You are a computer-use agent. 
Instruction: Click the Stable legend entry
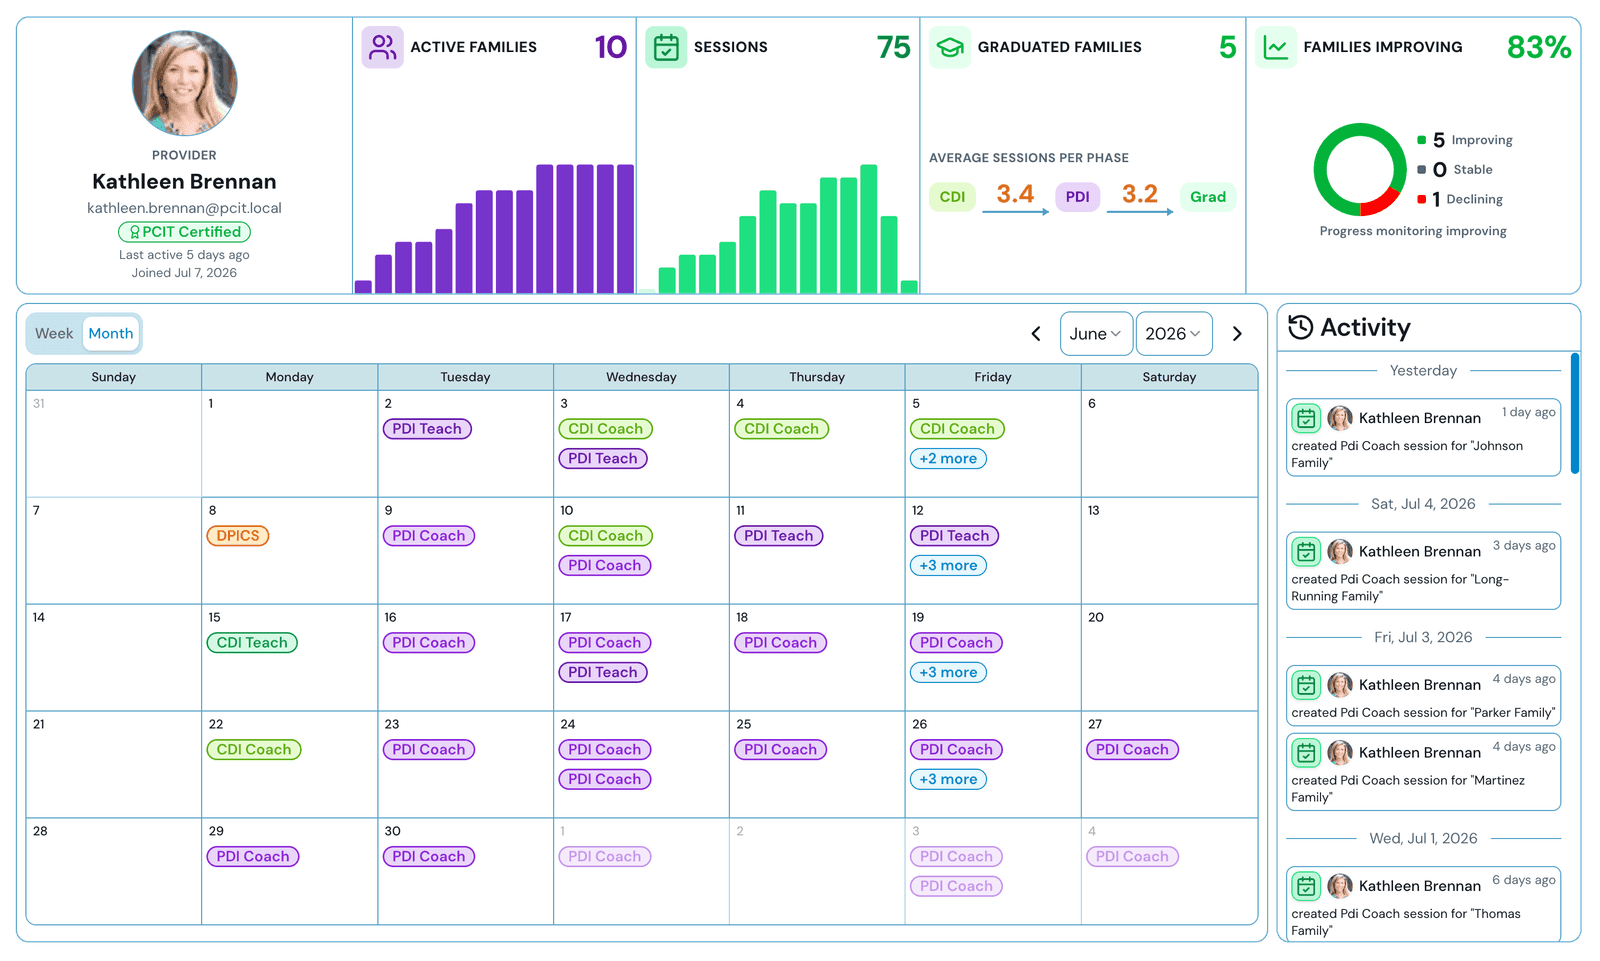pyautogui.click(x=1455, y=170)
